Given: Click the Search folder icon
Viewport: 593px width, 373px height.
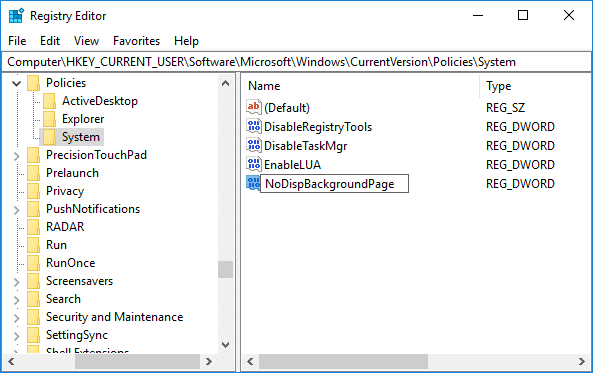Looking at the screenshot, I should click(x=33, y=299).
